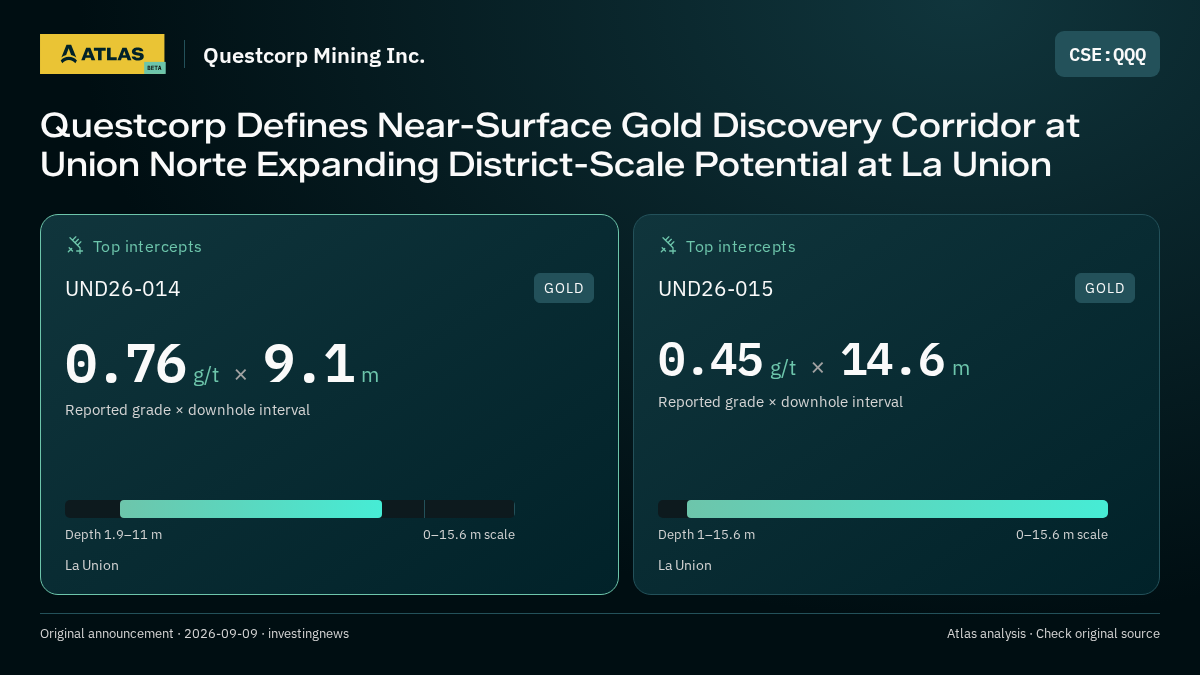Click the GOLD tag on UND26-014 card
Screen dimensions: 1200x675
[564, 288]
